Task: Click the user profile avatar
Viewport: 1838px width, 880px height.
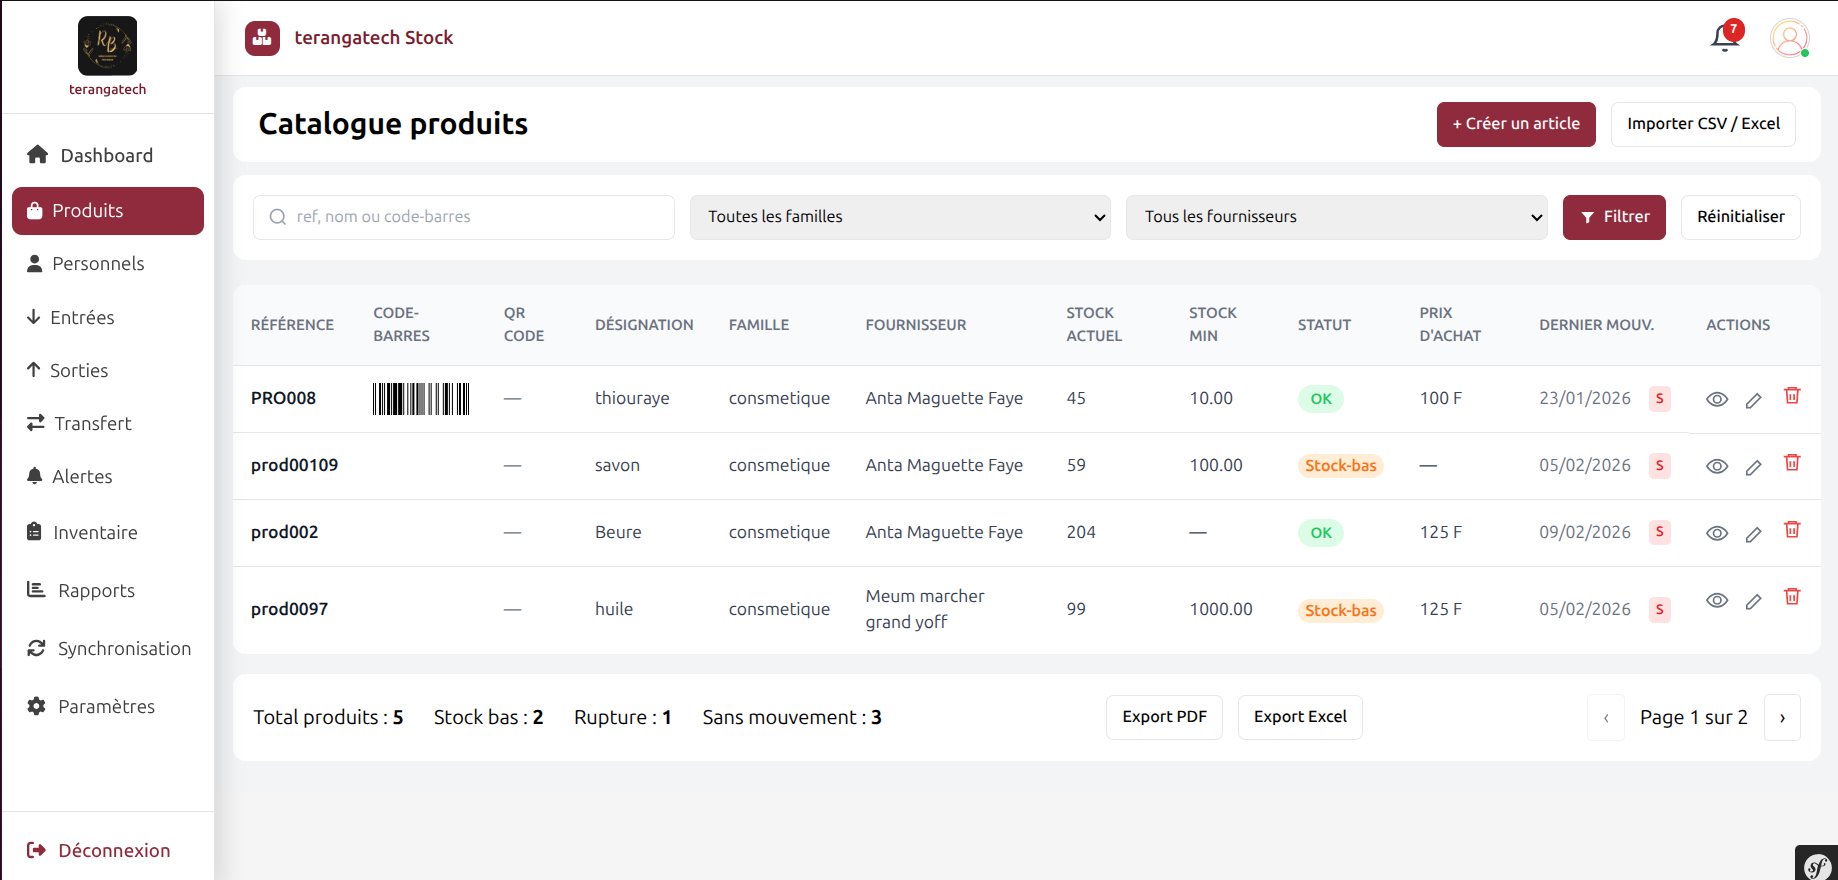Action: 1789,38
